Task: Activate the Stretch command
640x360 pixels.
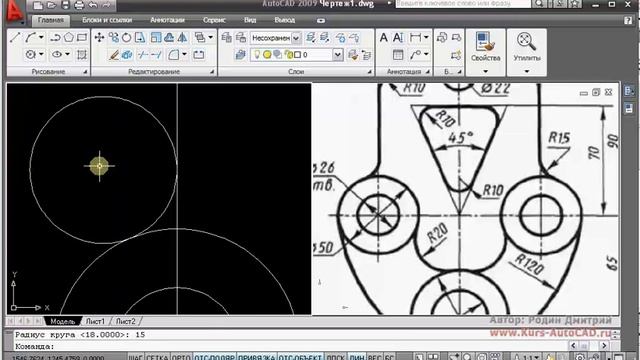Action: 140,38
